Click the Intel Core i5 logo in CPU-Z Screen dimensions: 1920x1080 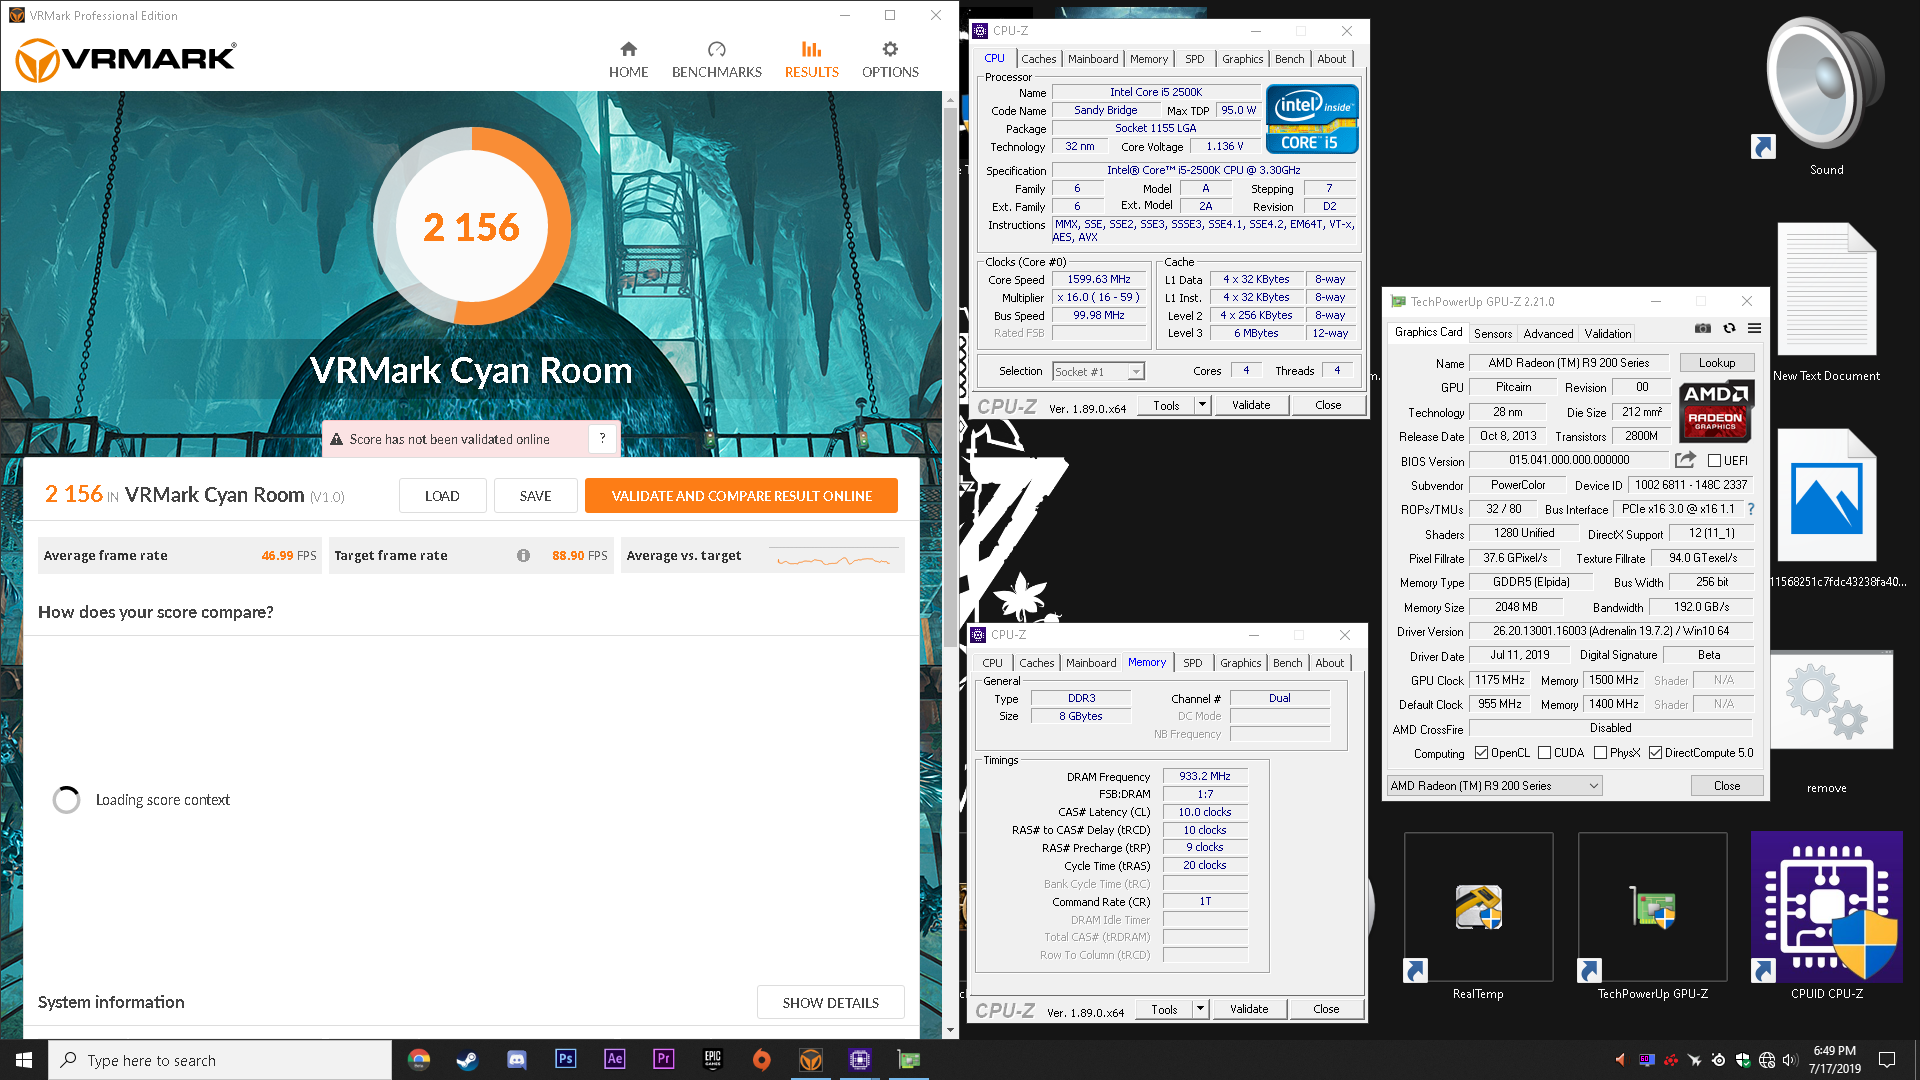coord(1312,119)
